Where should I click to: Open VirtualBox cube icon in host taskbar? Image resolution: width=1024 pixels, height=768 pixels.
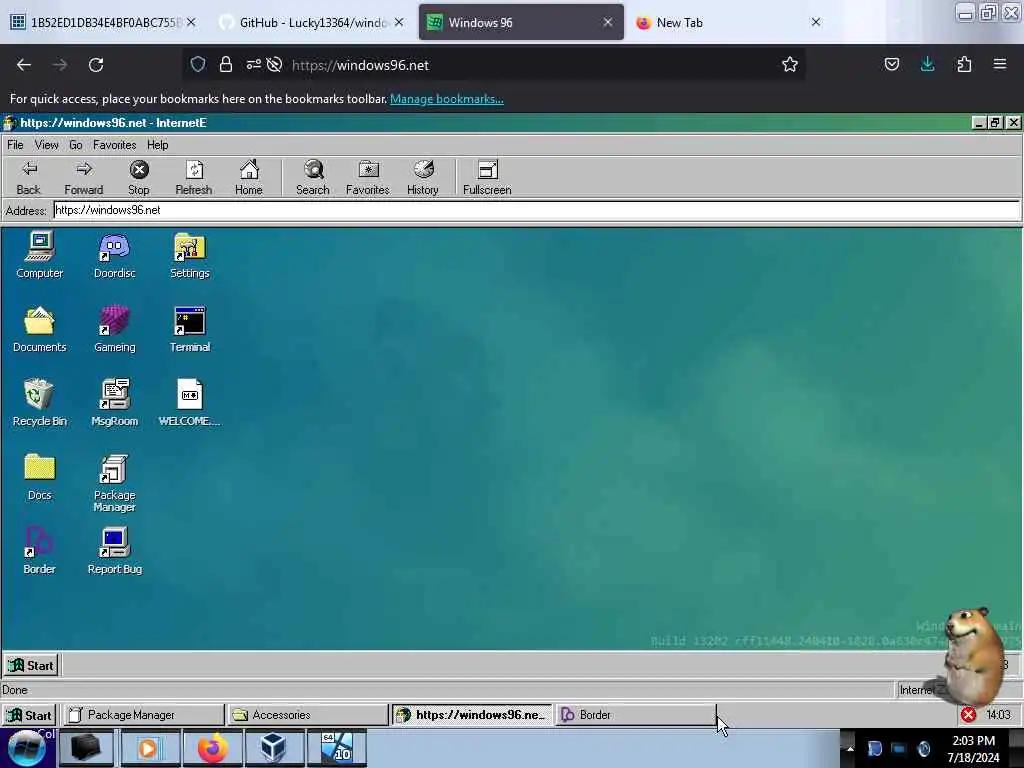[x=274, y=748]
